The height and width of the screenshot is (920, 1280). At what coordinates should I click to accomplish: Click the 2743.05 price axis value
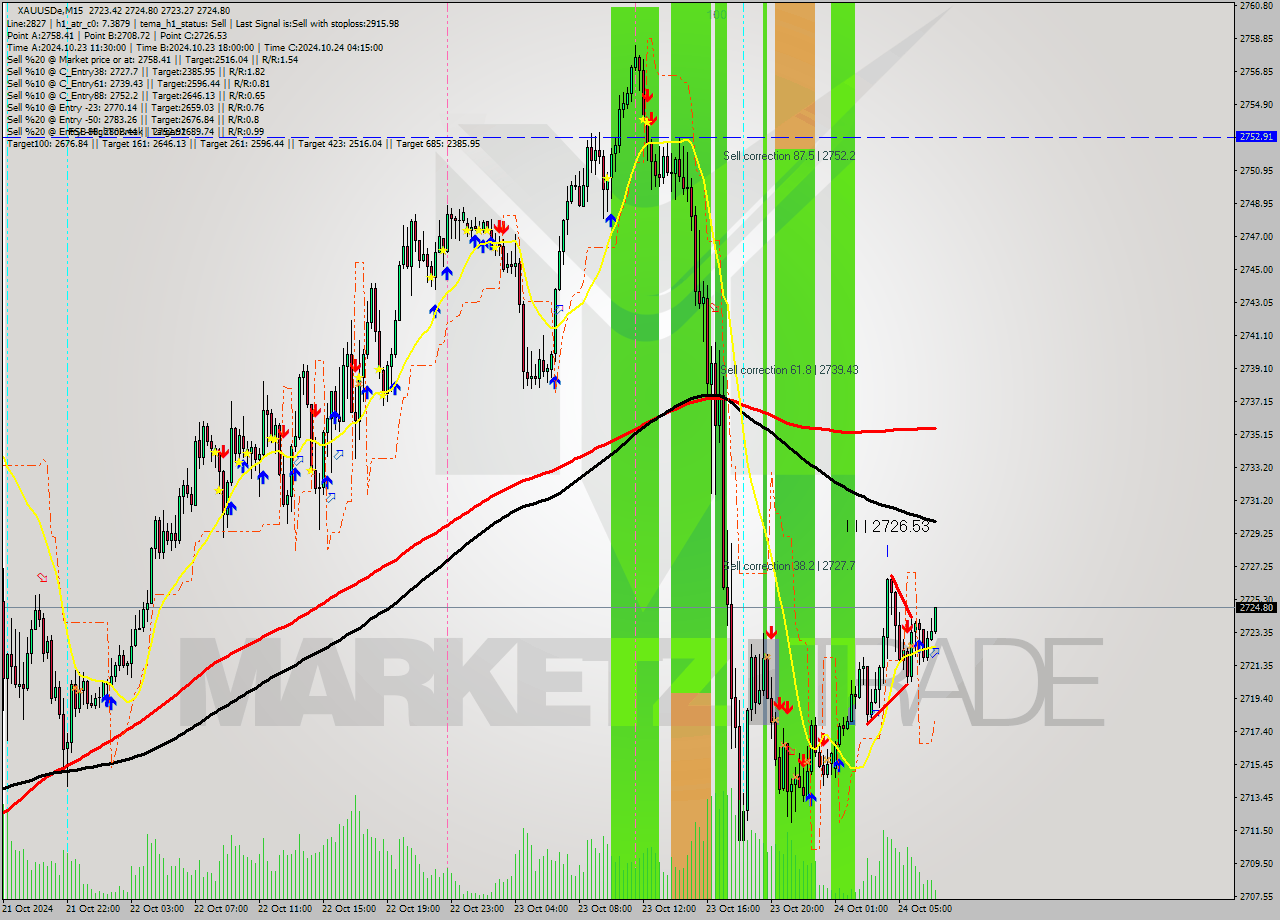pyautogui.click(x=1256, y=303)
